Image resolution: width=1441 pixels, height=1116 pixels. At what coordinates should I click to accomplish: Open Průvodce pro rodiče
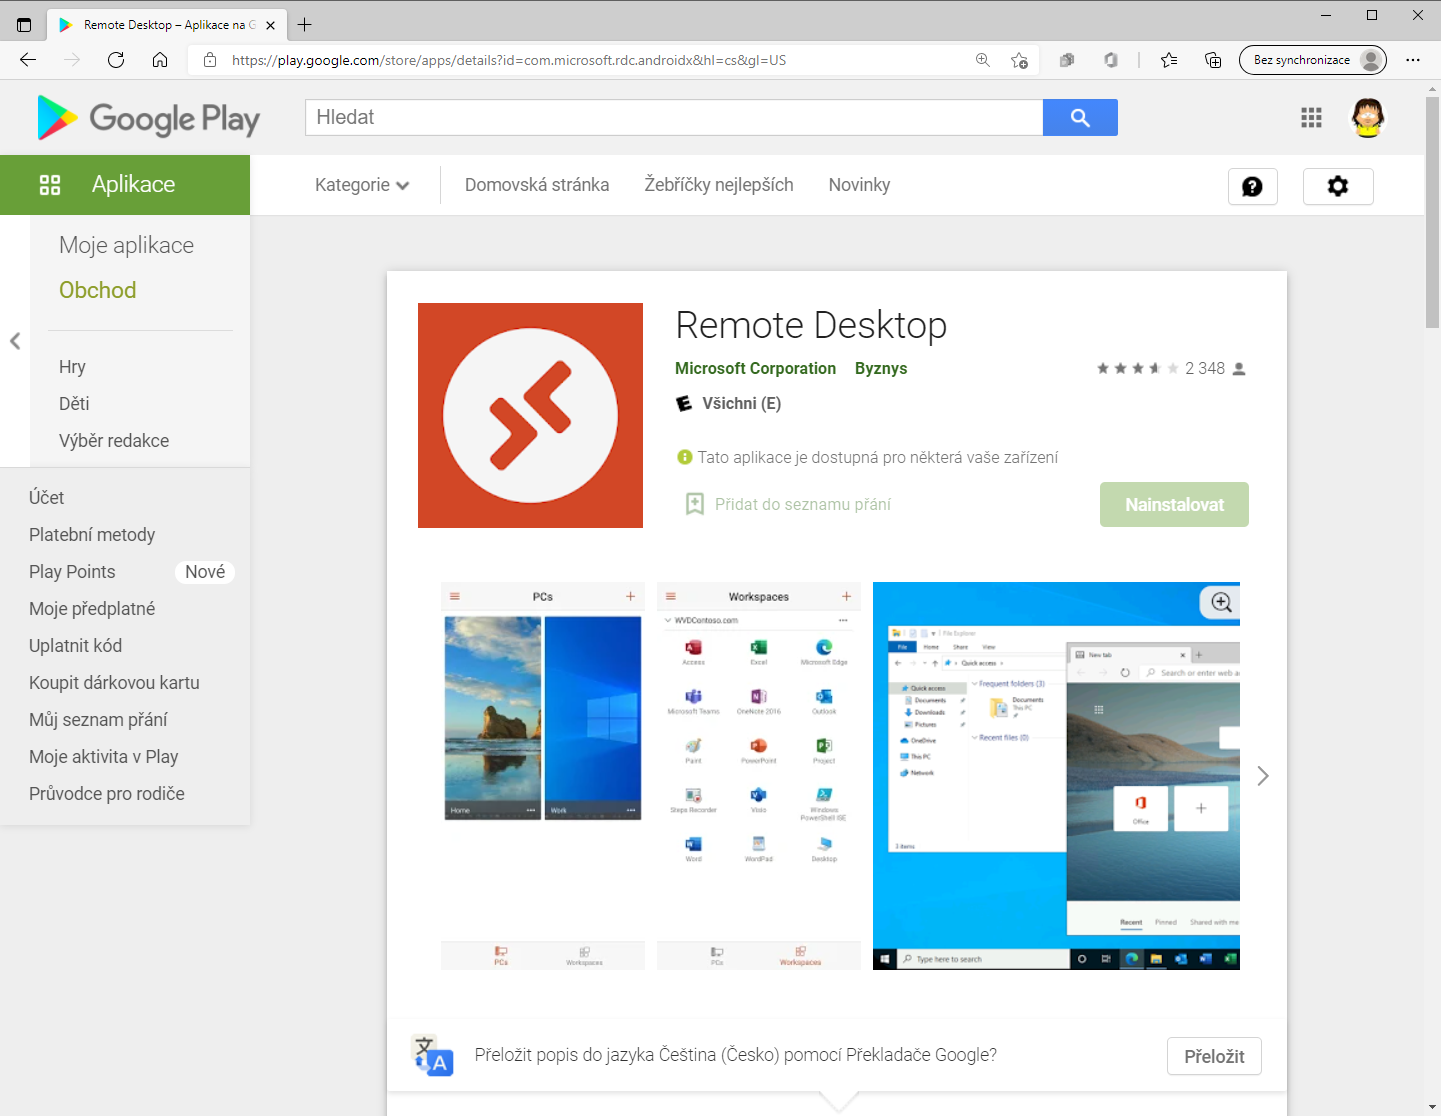tap(107, 794)
